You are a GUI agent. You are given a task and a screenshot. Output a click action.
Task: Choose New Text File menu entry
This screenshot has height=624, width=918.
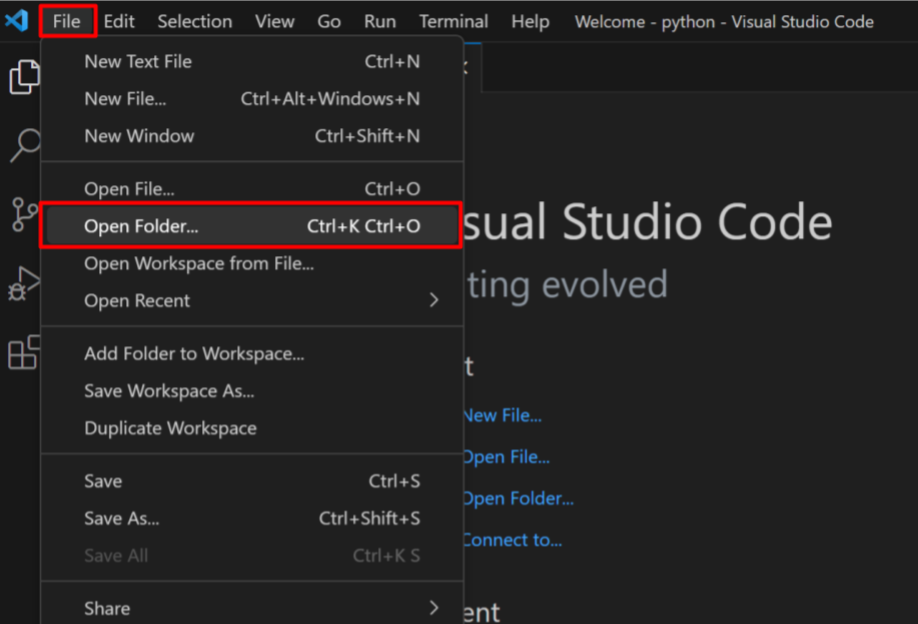click(x=252, y=61)
